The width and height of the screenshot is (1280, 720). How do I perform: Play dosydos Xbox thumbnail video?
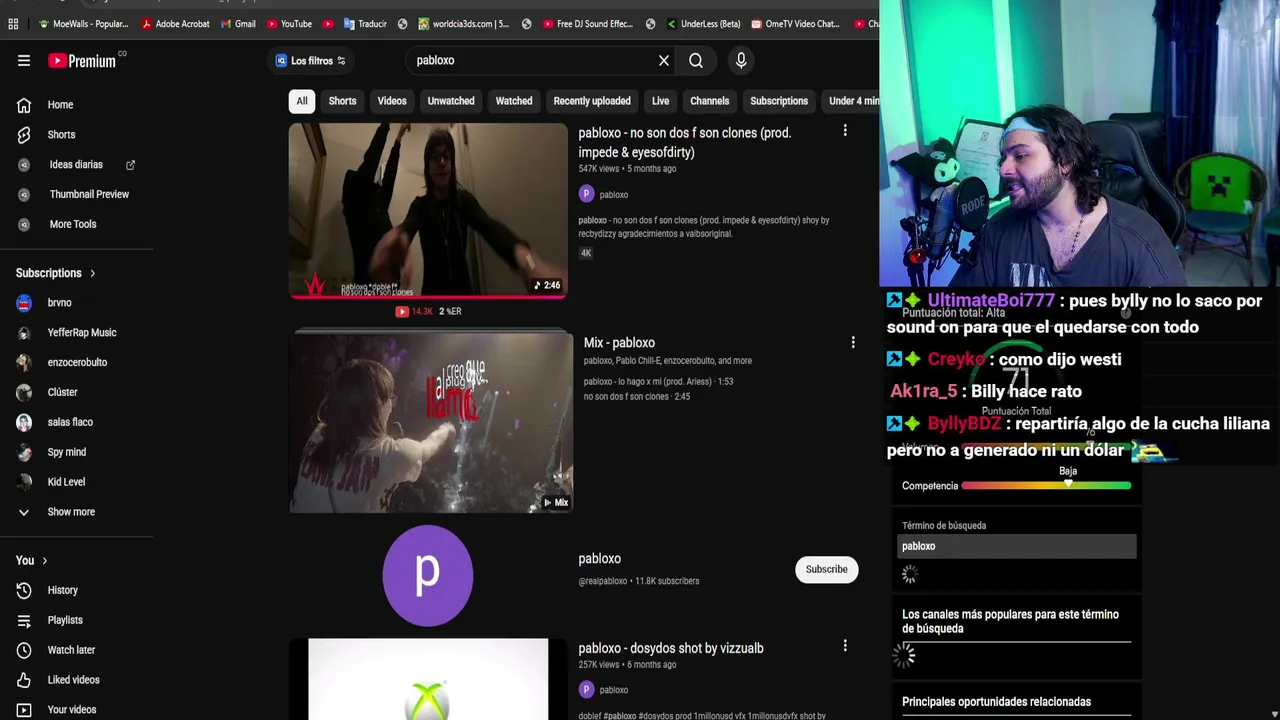pyautogui.click(x=428, y=680)
